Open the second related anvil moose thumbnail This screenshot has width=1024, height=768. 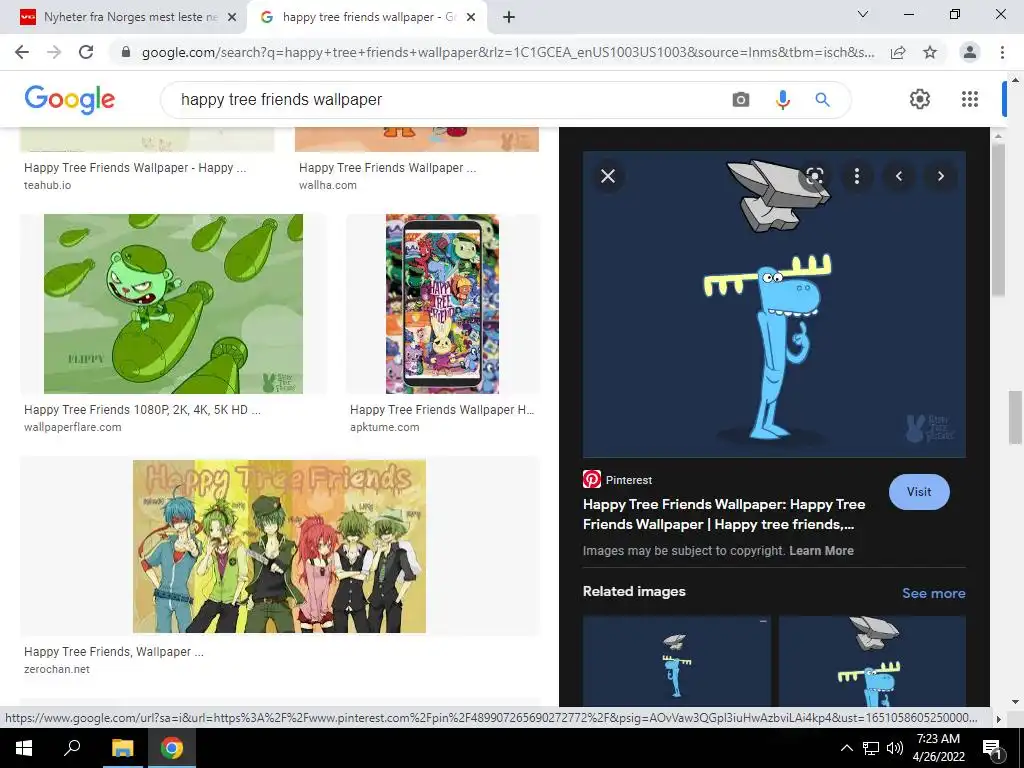872,660
